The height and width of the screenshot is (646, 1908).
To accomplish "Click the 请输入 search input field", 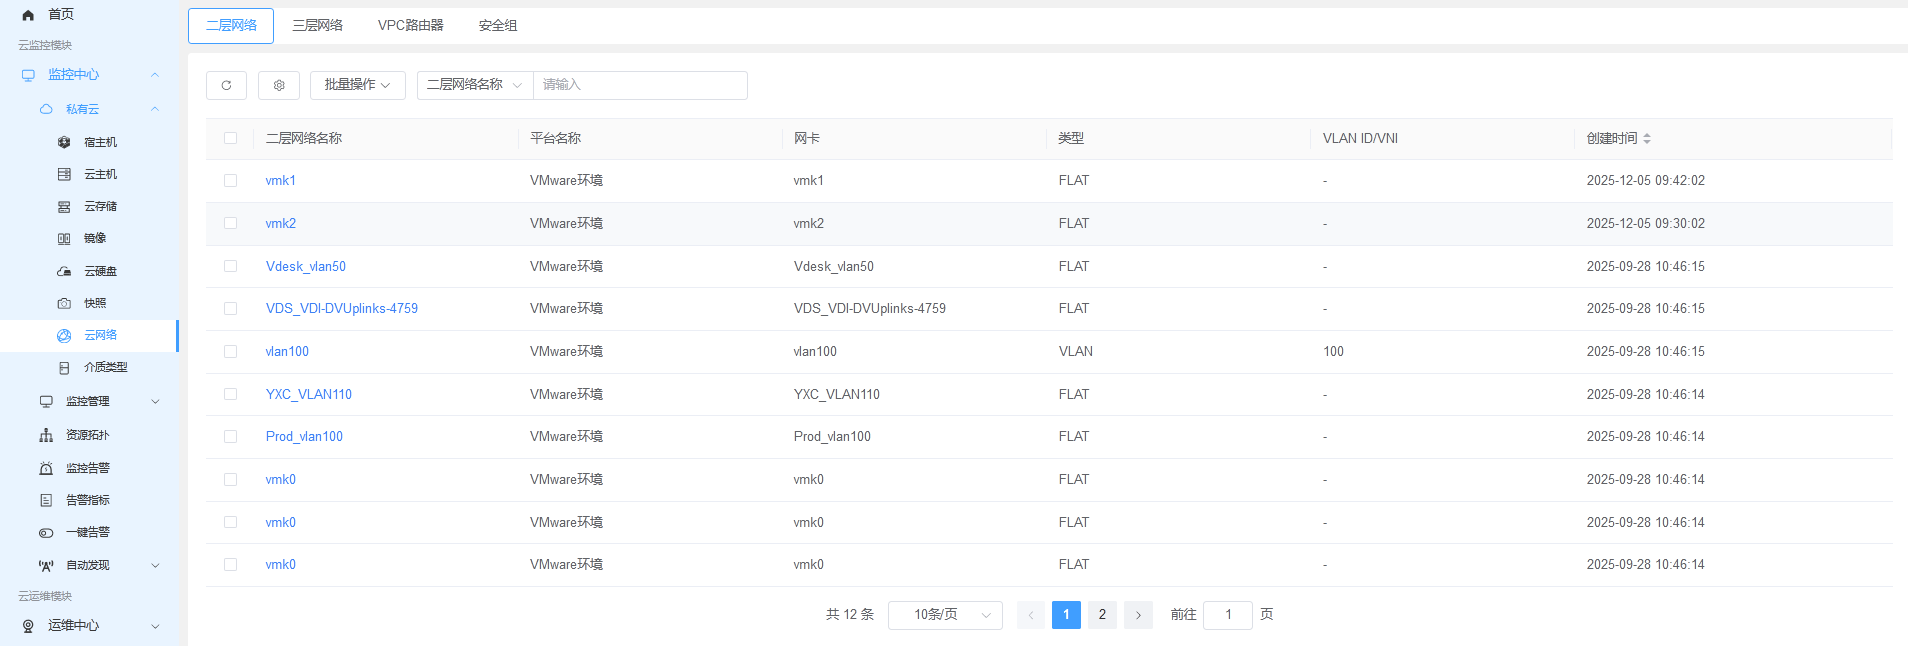I will pyautogui.click(x=640, y=85).
